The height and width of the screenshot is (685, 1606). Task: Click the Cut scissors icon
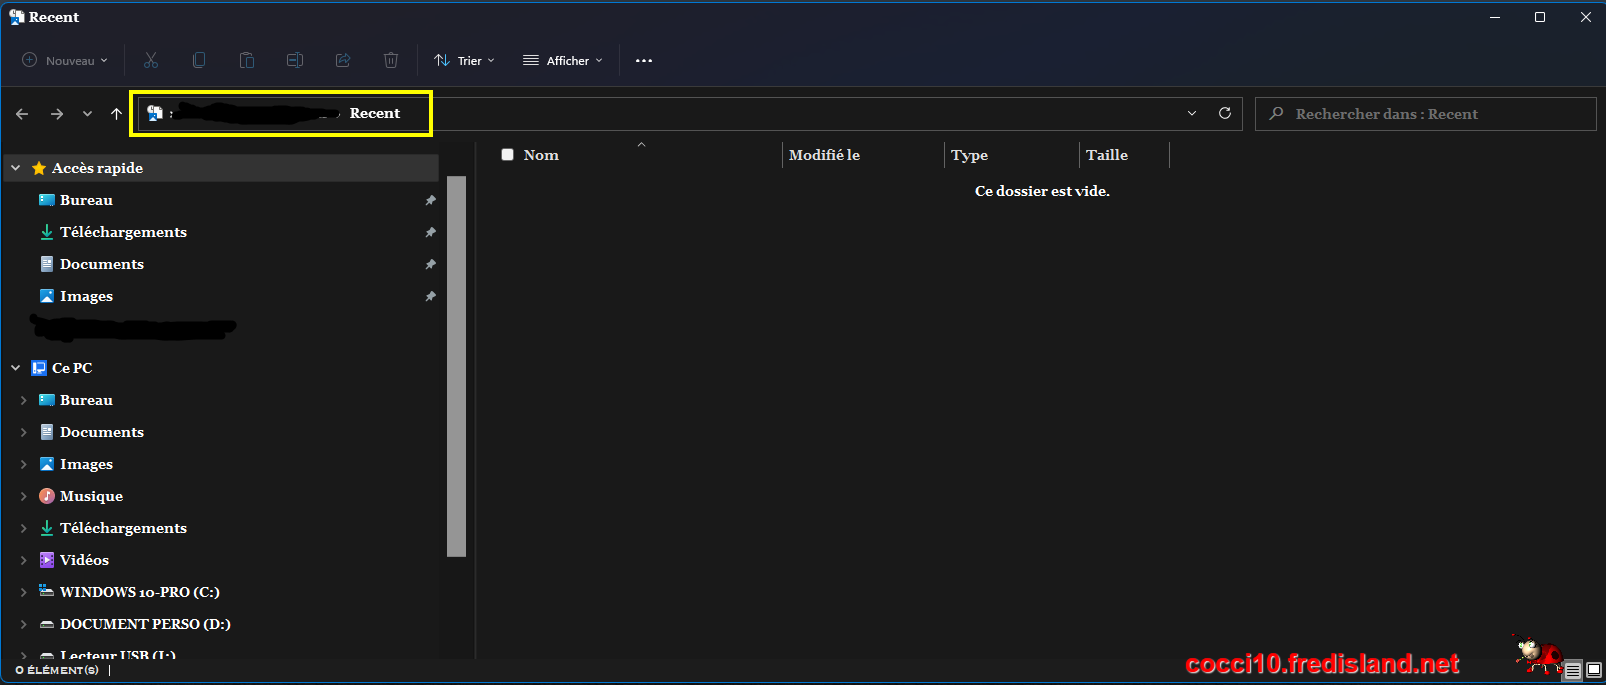151,60
